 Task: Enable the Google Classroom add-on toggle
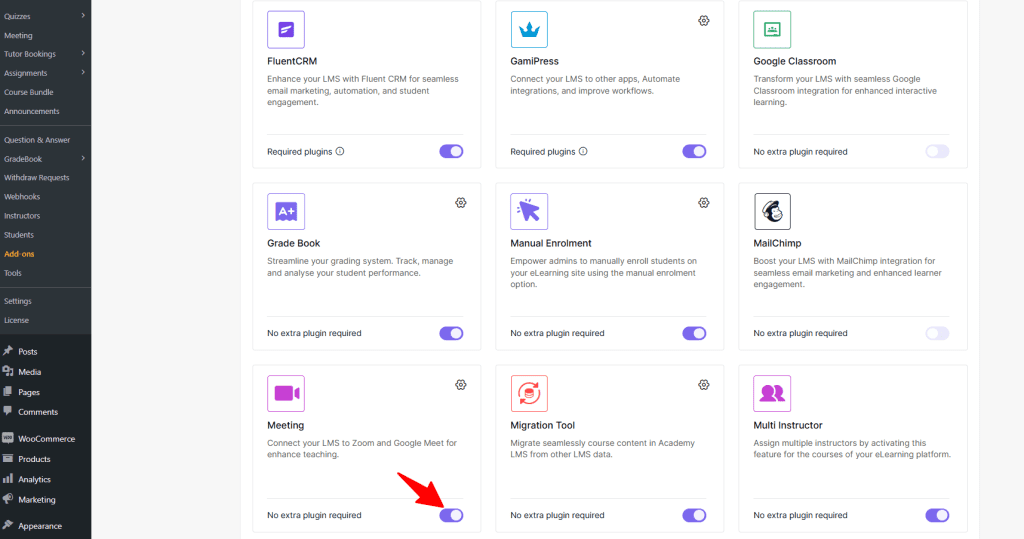click(x=937, y=152)
